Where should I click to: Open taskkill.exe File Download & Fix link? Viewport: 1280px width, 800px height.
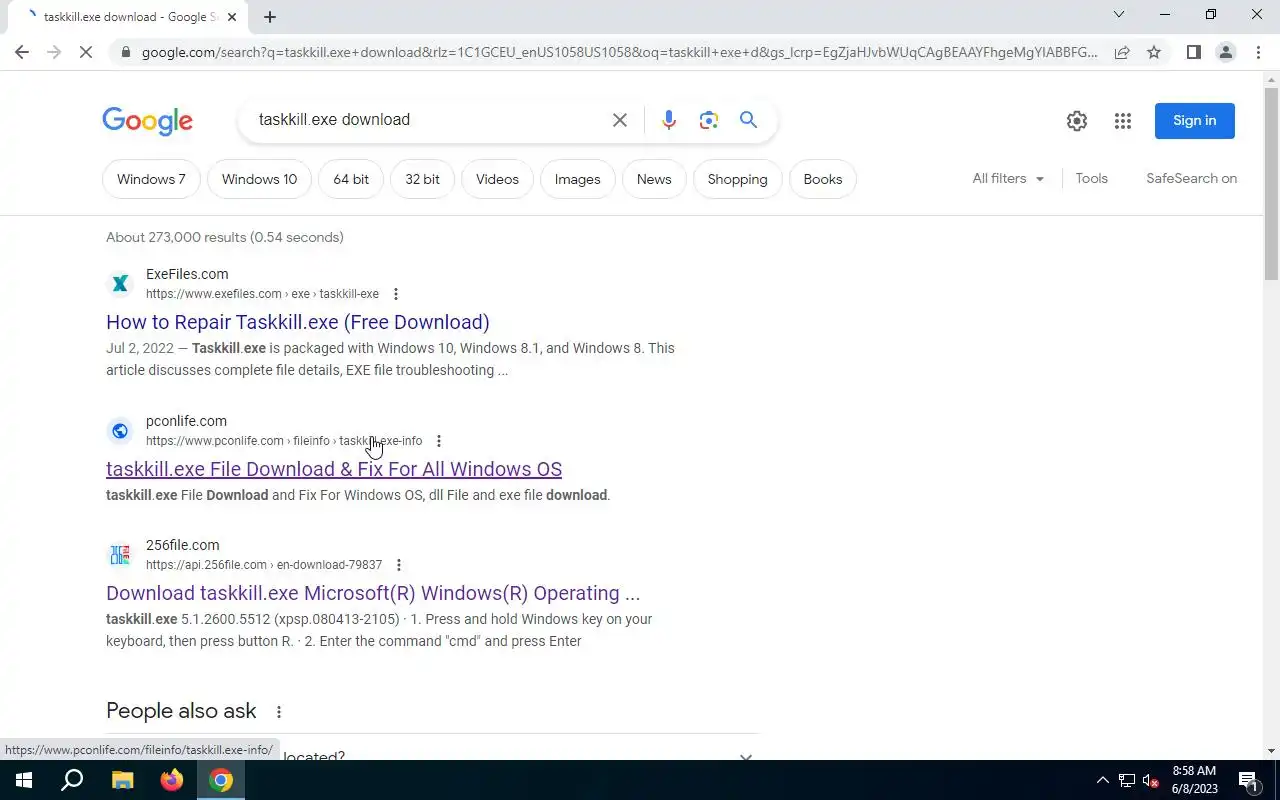(x=334, y=469)
